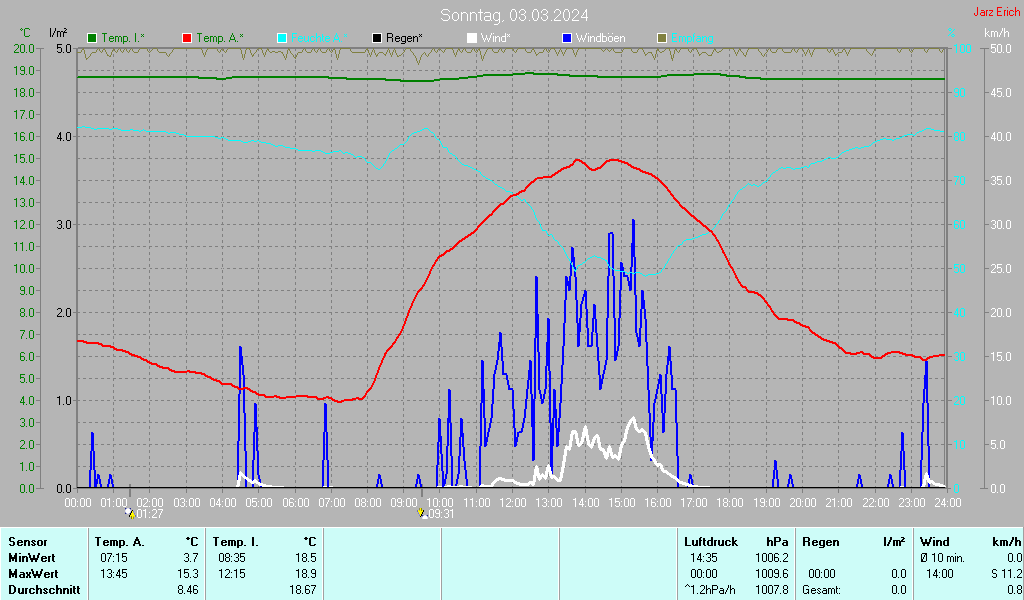
Task: Click the red 'Jarz Erich' text
Action: (997, 12)
